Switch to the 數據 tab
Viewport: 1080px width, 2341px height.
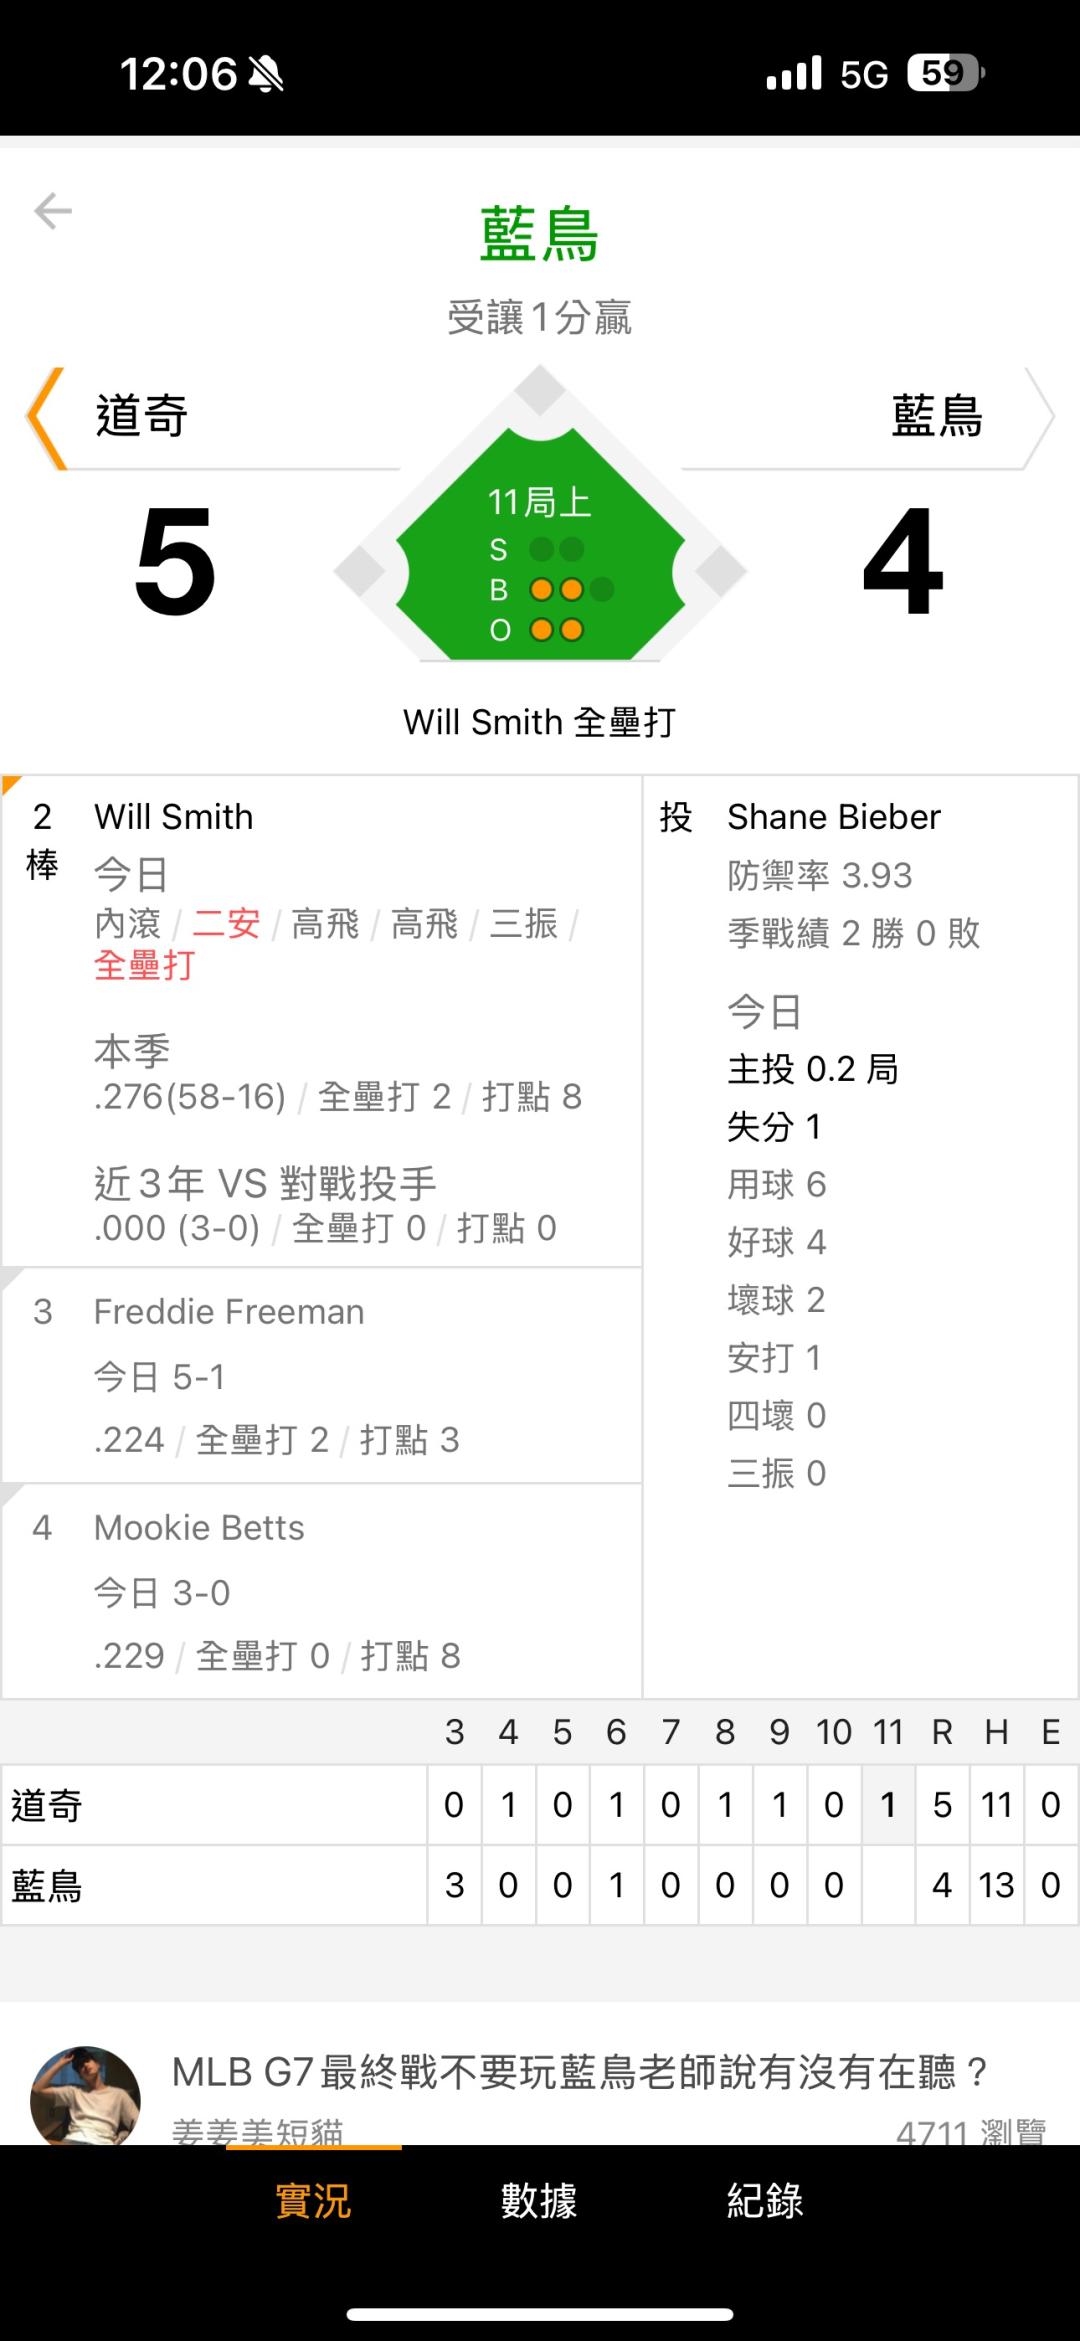pyautogui.click(x=539, y=2201)
